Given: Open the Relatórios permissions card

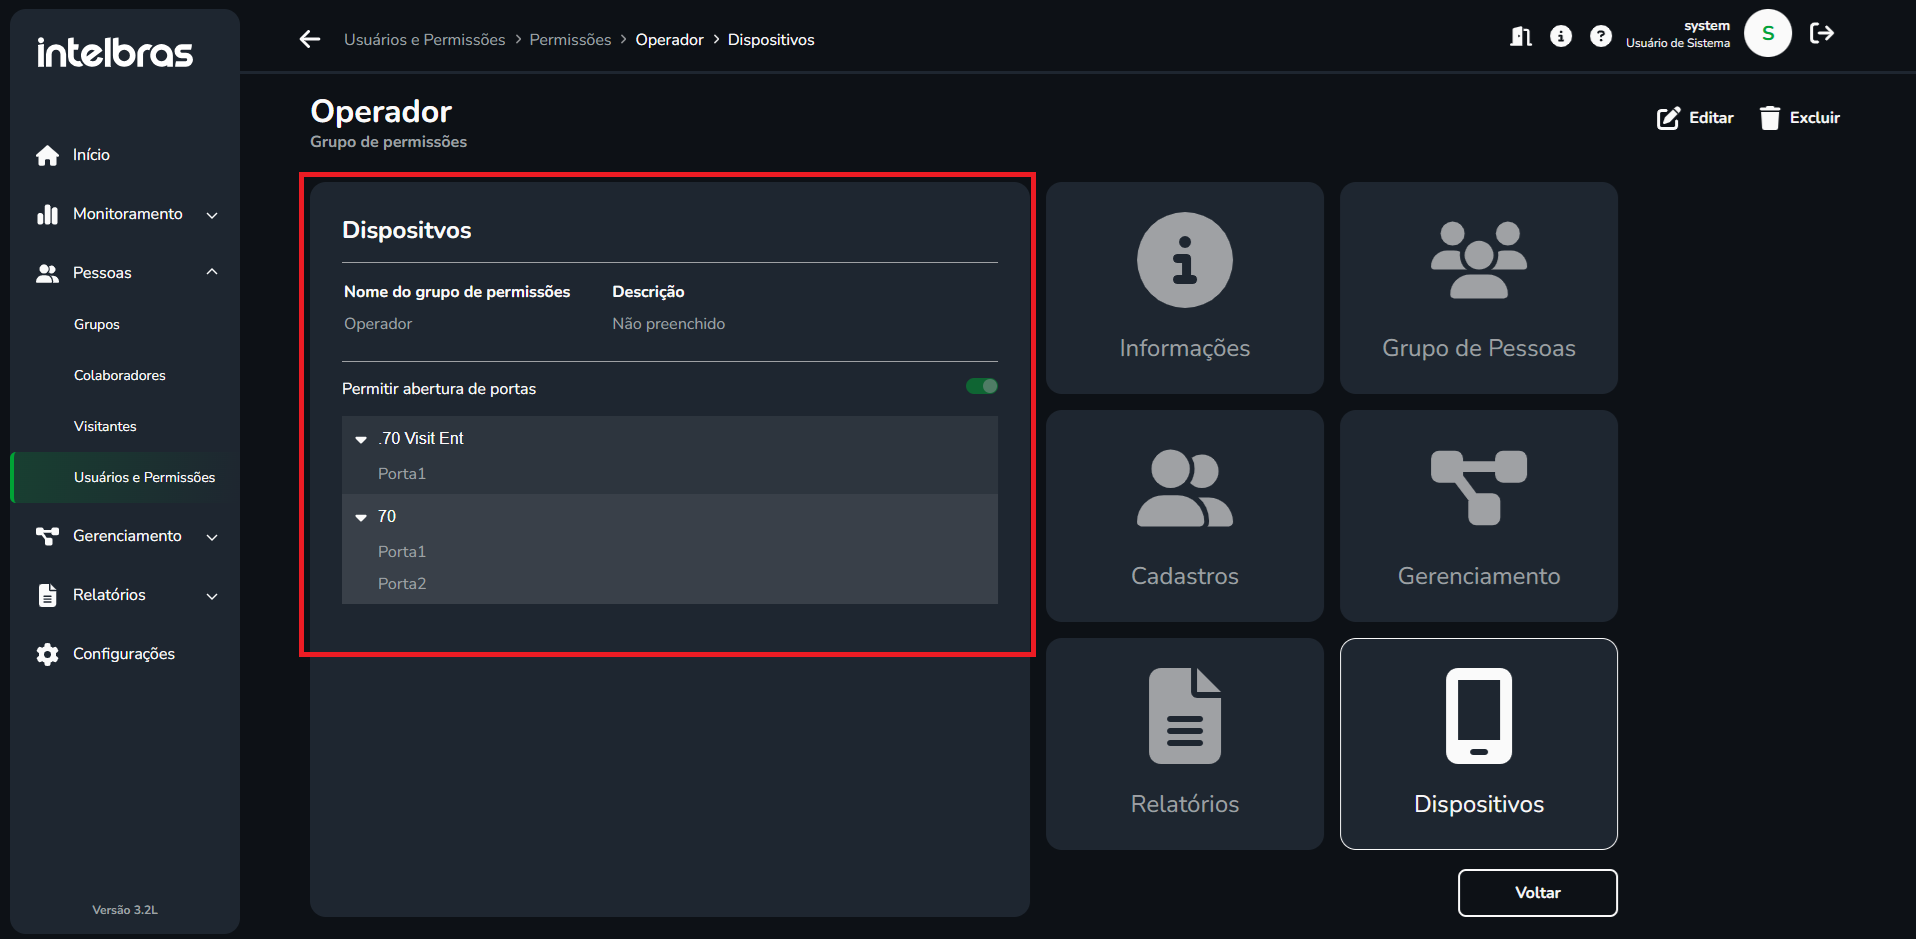Looking at the screenshot, I should point(1184,744).
